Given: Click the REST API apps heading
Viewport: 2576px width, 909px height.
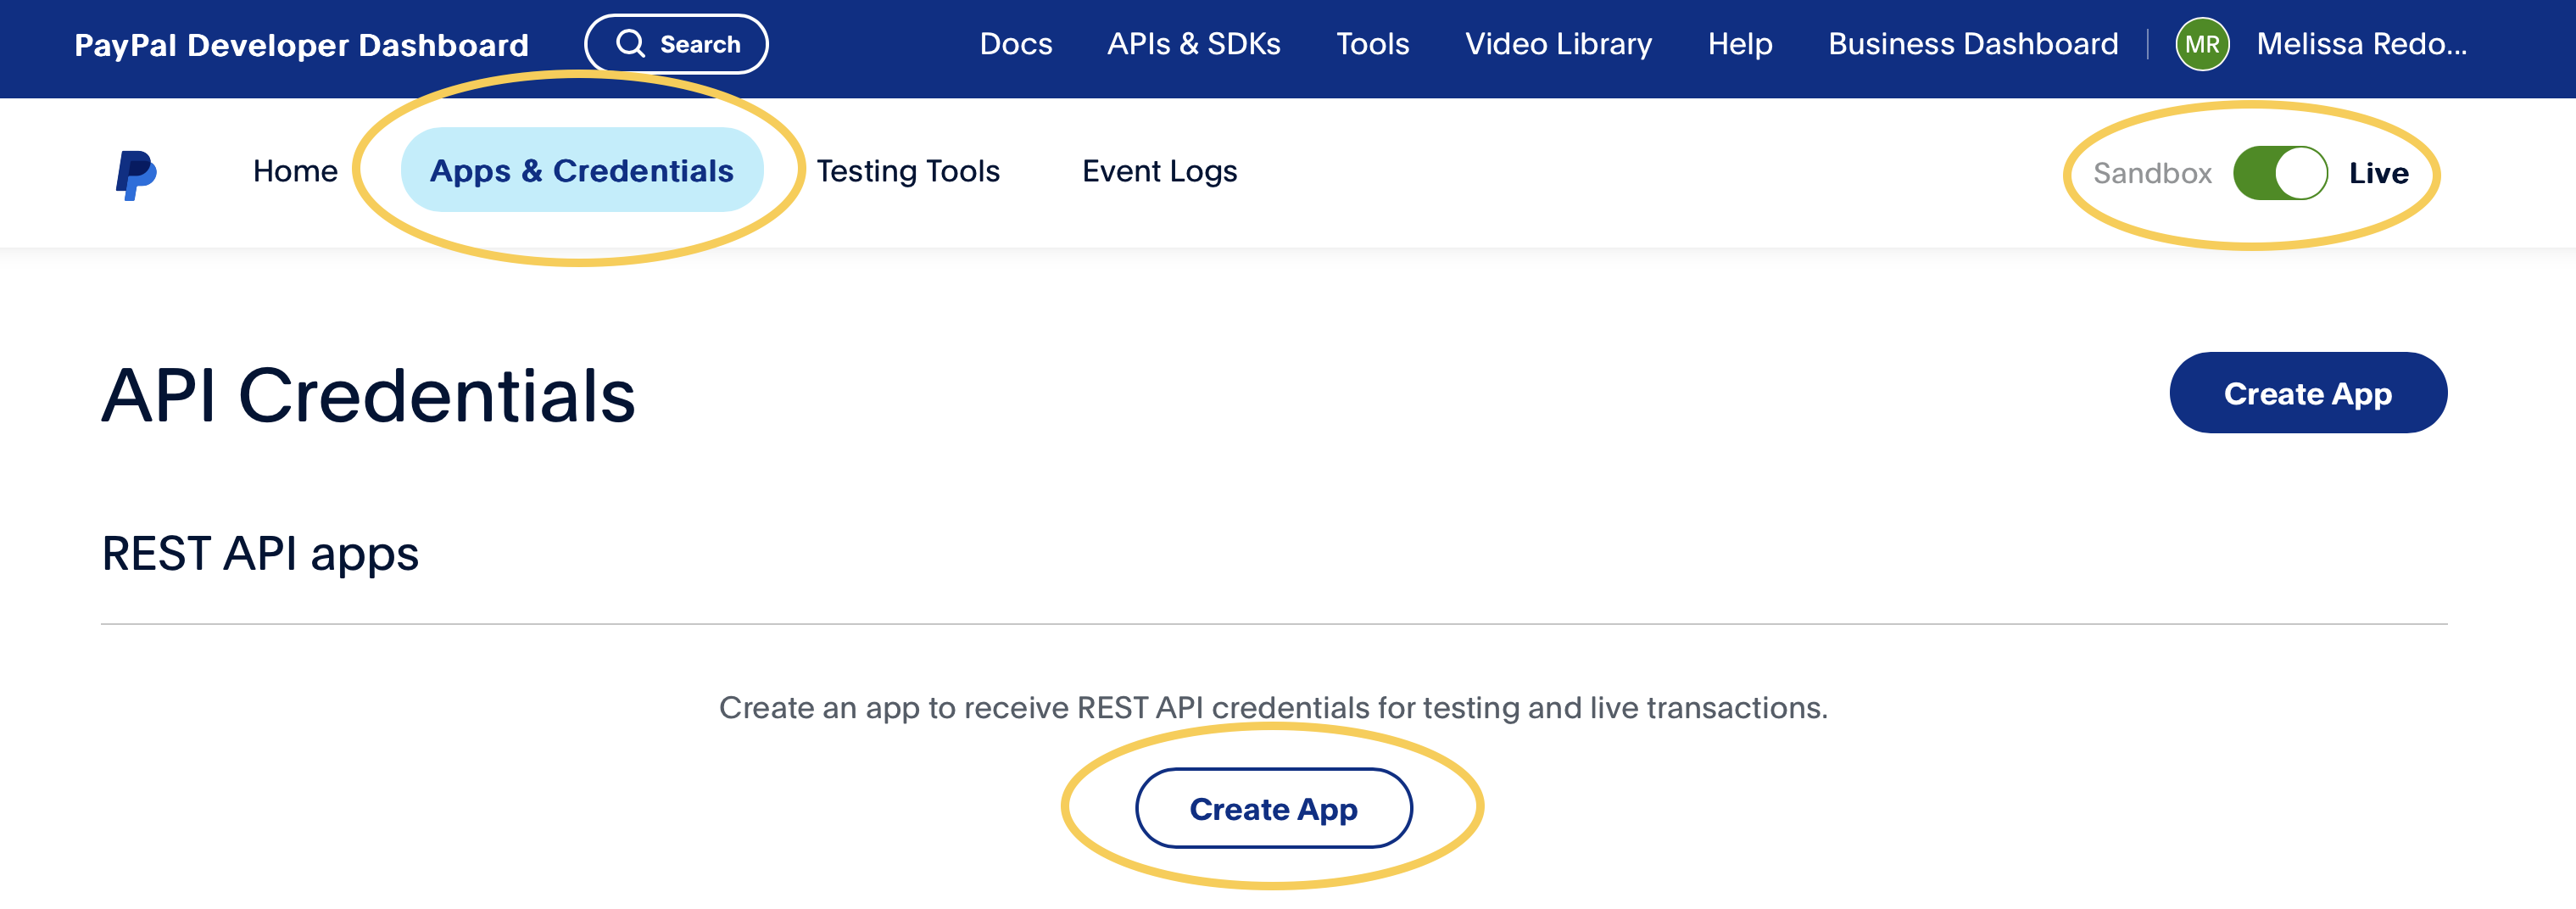Looking at the screenshot, I should click(260, 554).
